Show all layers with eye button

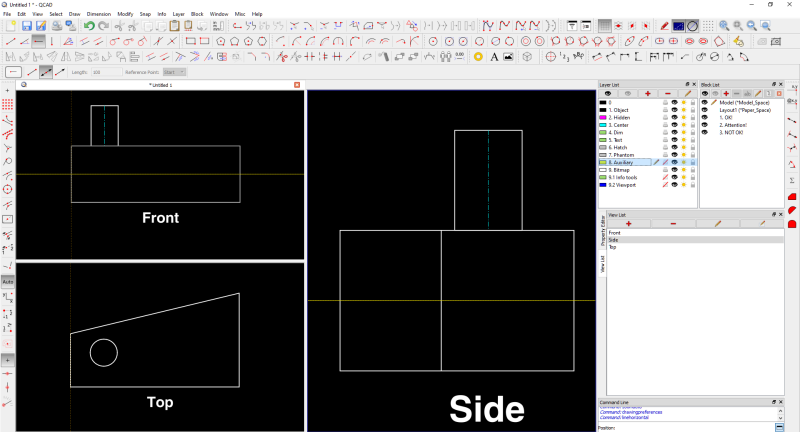tap(608, 94)
